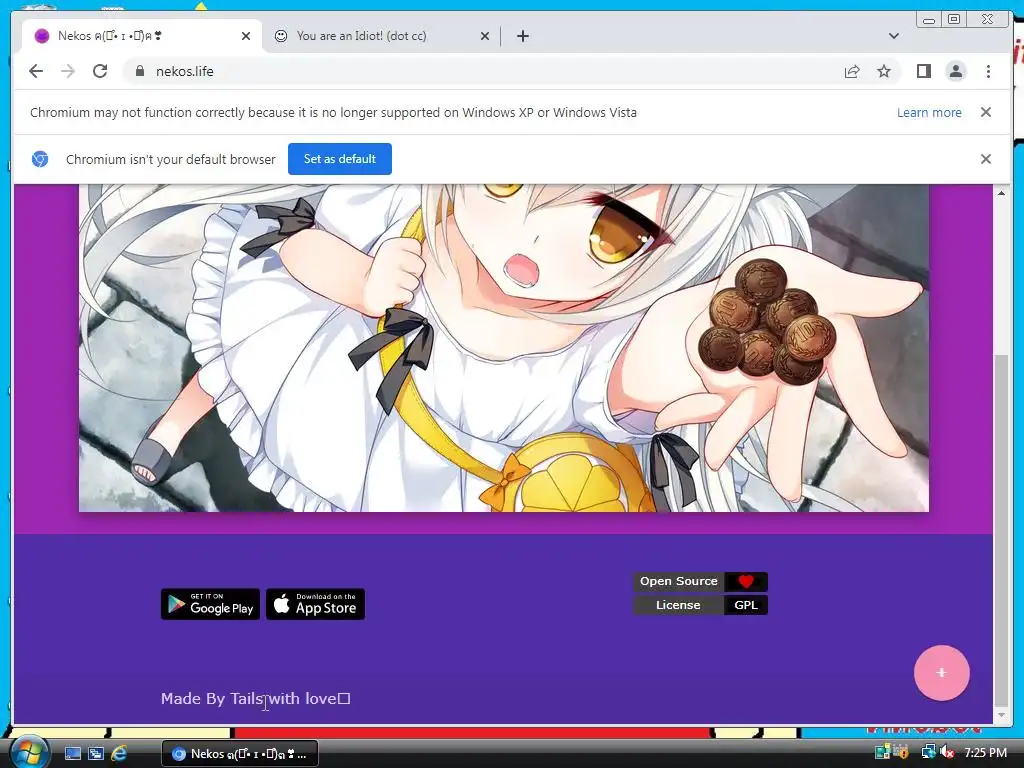Viewport: 1024px width, 768px height.
Task: Go back to the previous page
Action: (x=36, y=71)
